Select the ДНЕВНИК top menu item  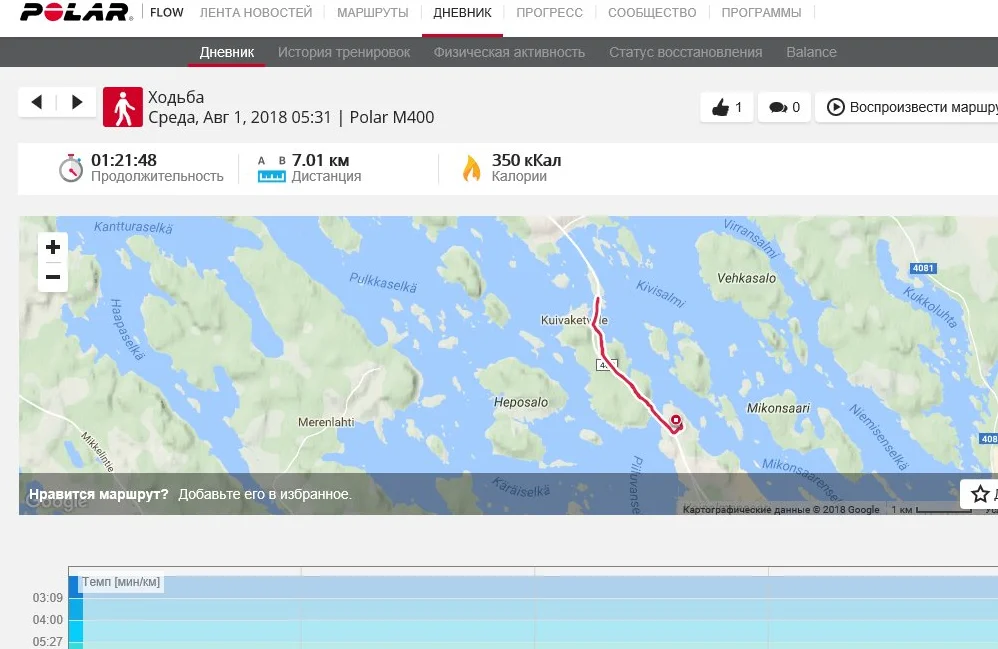(x=462, y=13)
